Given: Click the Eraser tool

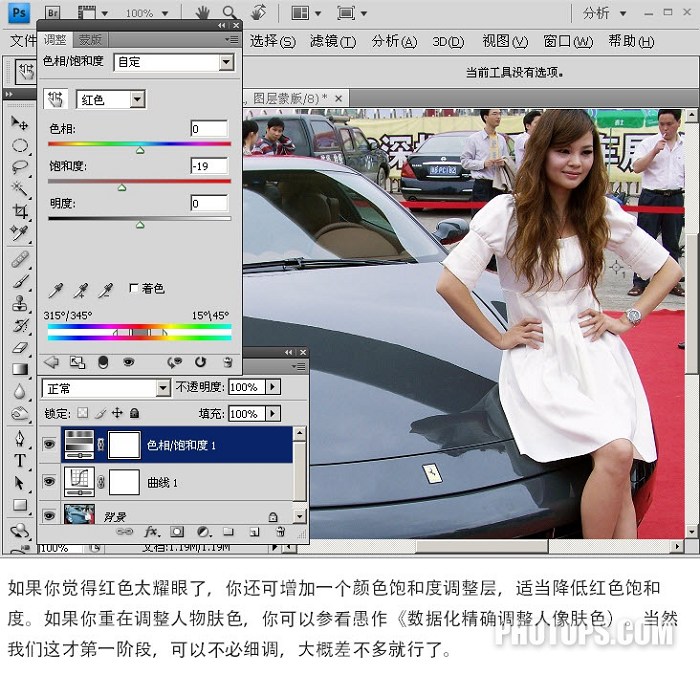Looking at the screenshot, I should click(20, 347).
